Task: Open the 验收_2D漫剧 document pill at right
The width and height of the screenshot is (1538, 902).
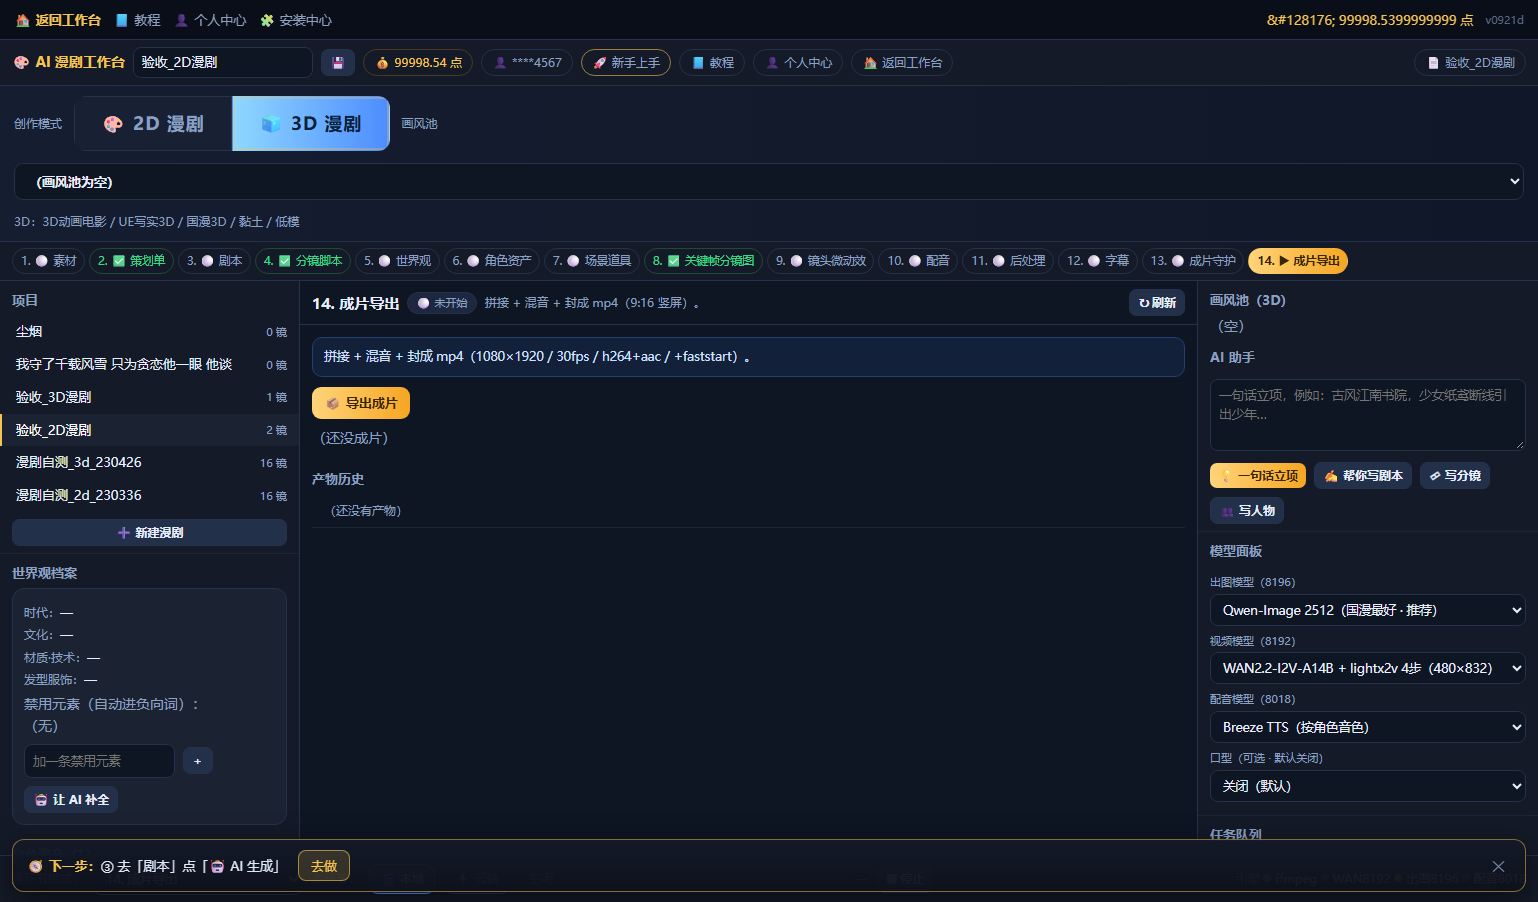Action: coord(1470,63)
